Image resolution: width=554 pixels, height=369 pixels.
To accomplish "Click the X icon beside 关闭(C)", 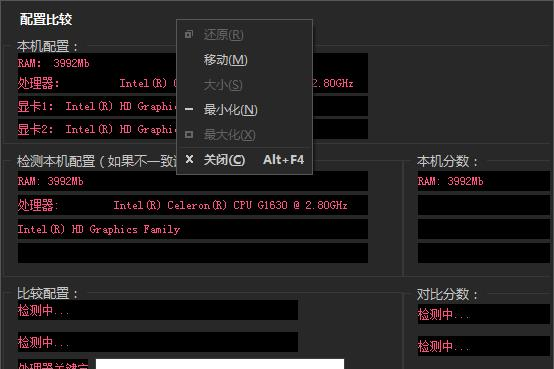I will pyautogui.click(x=189, y=159).
